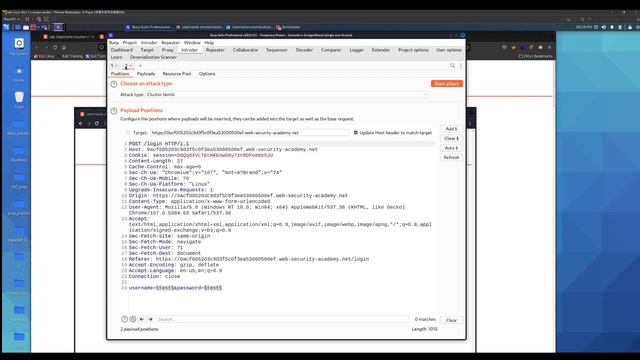
Task: Open the Intruder Options sub-tab
Action: (x=207, y=74)
